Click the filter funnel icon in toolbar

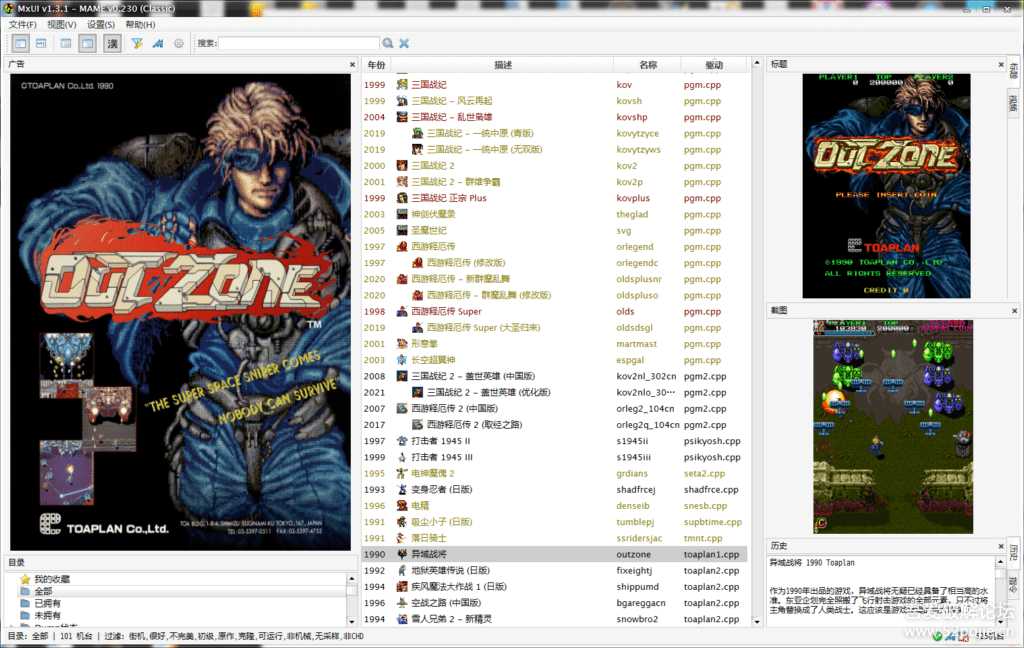point(137,43)
